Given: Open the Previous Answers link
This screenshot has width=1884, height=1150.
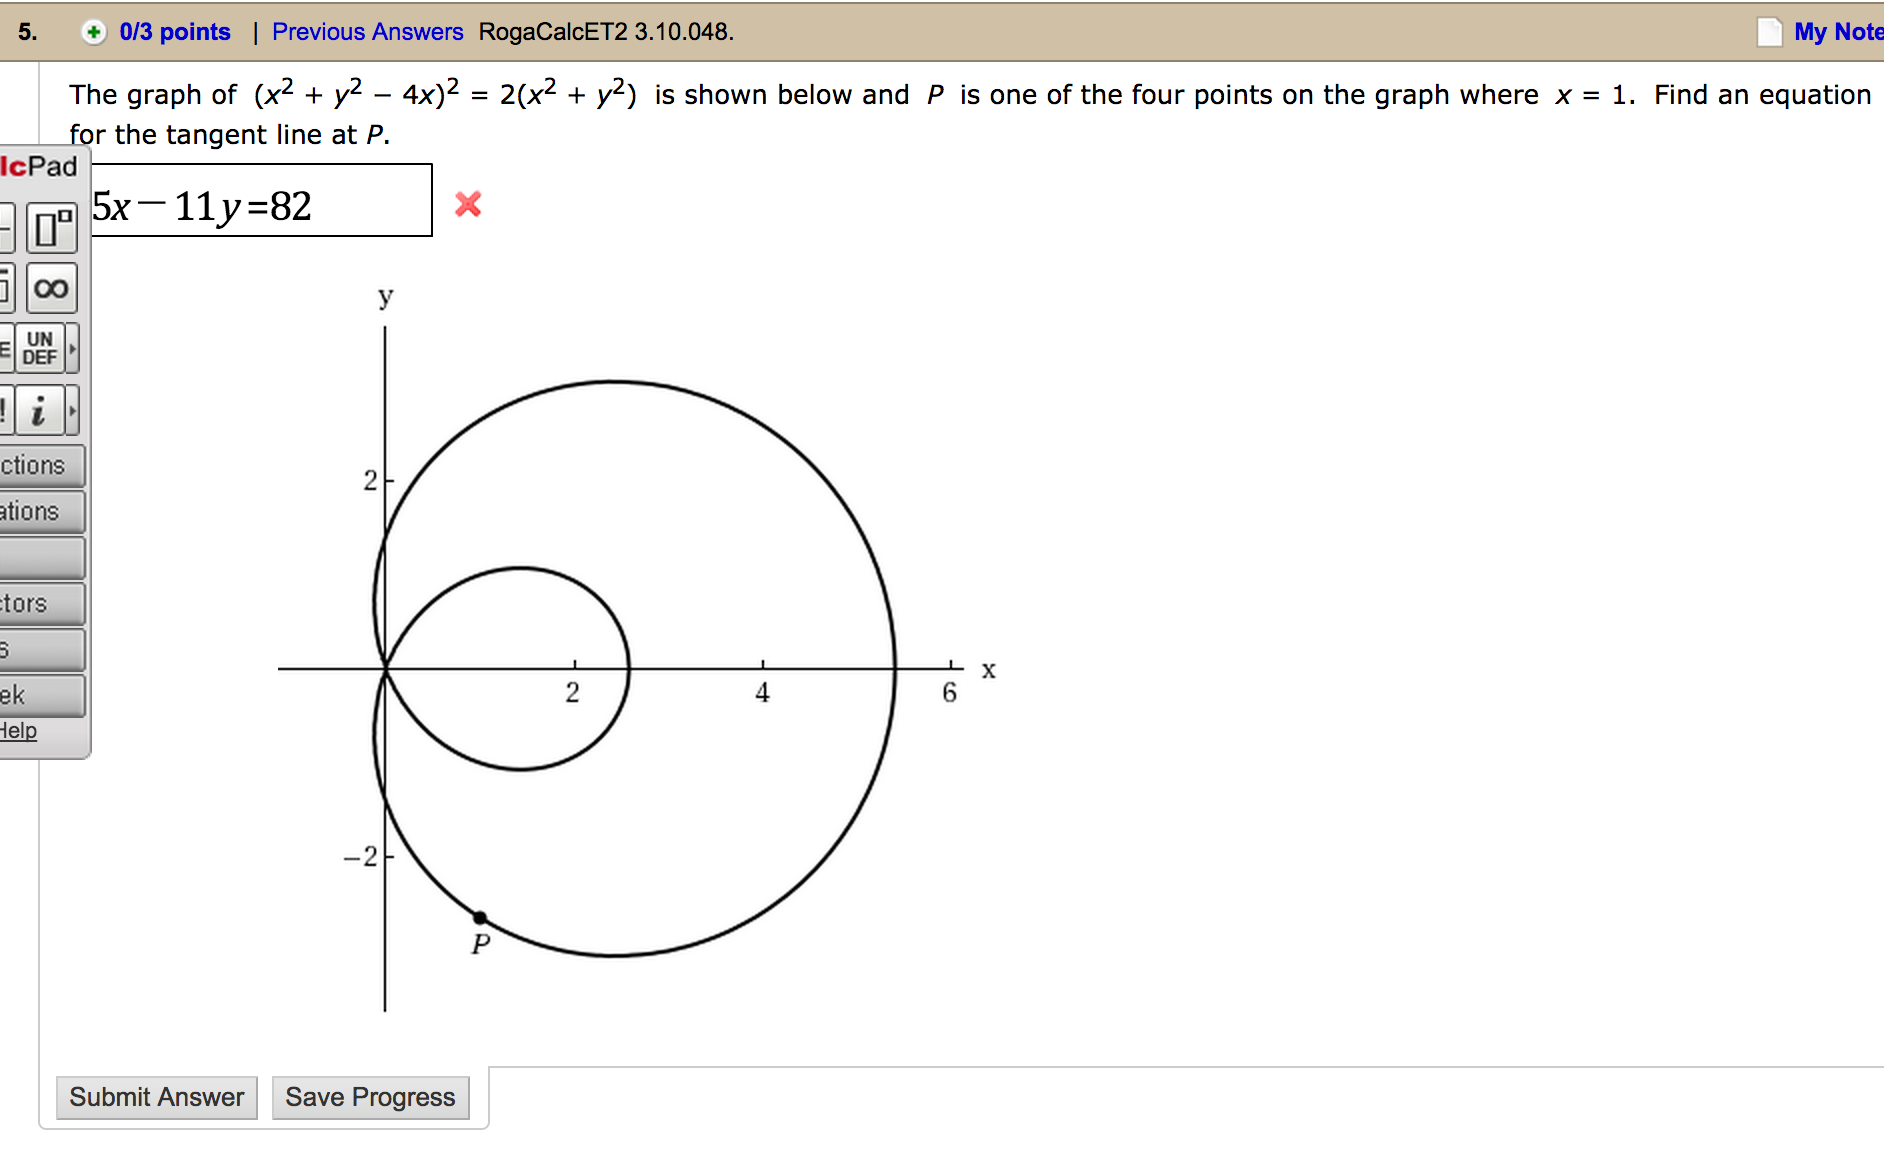Looking at the screenshot, I should [x=367, y=32].
